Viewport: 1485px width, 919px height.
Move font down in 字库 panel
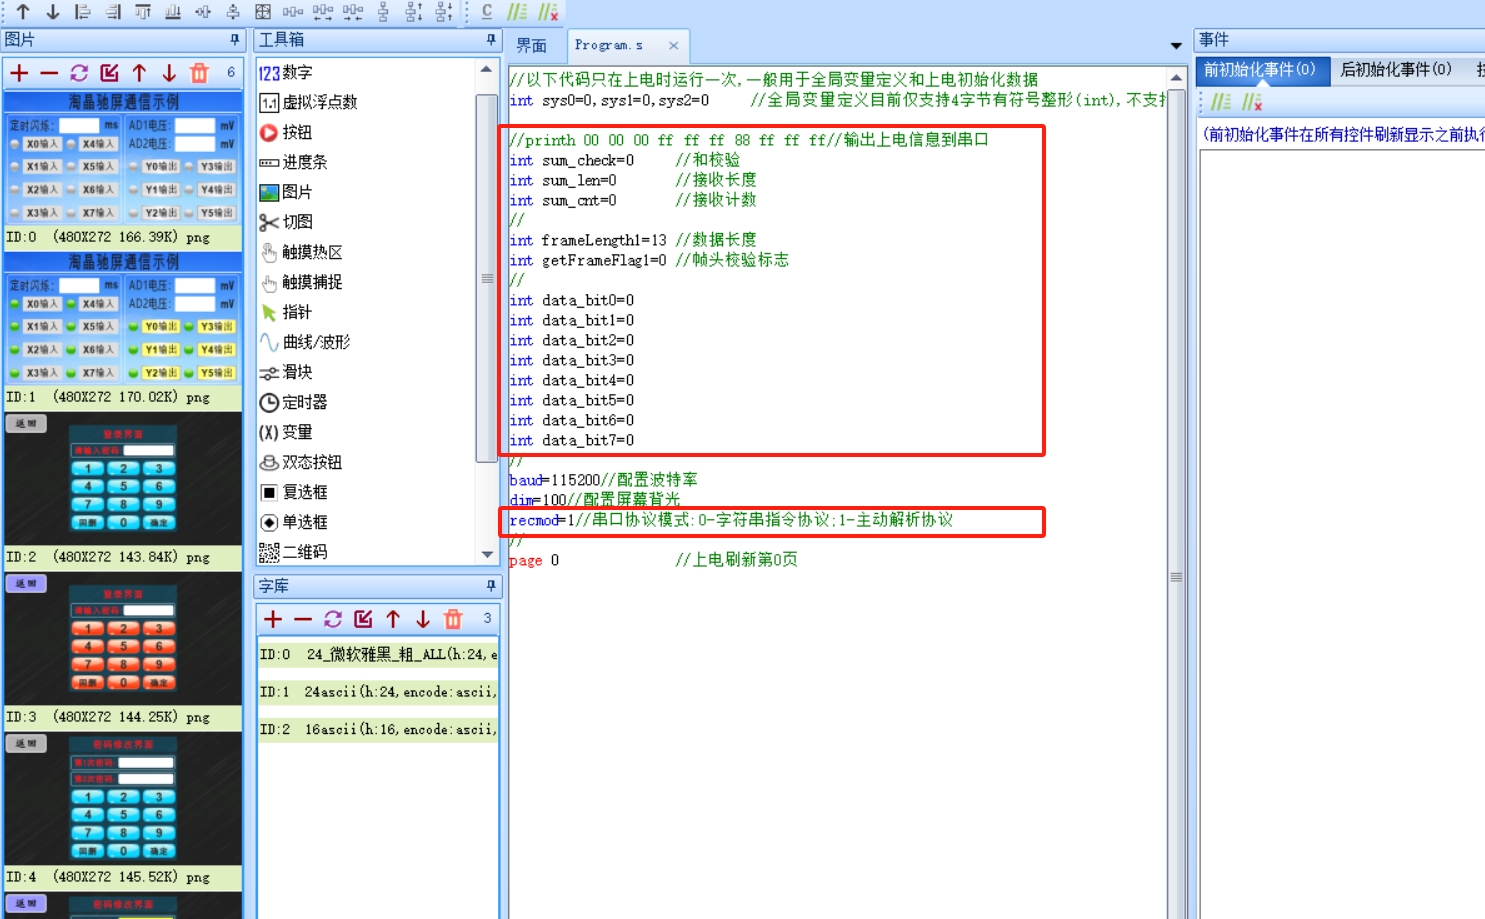pos(423,619)
